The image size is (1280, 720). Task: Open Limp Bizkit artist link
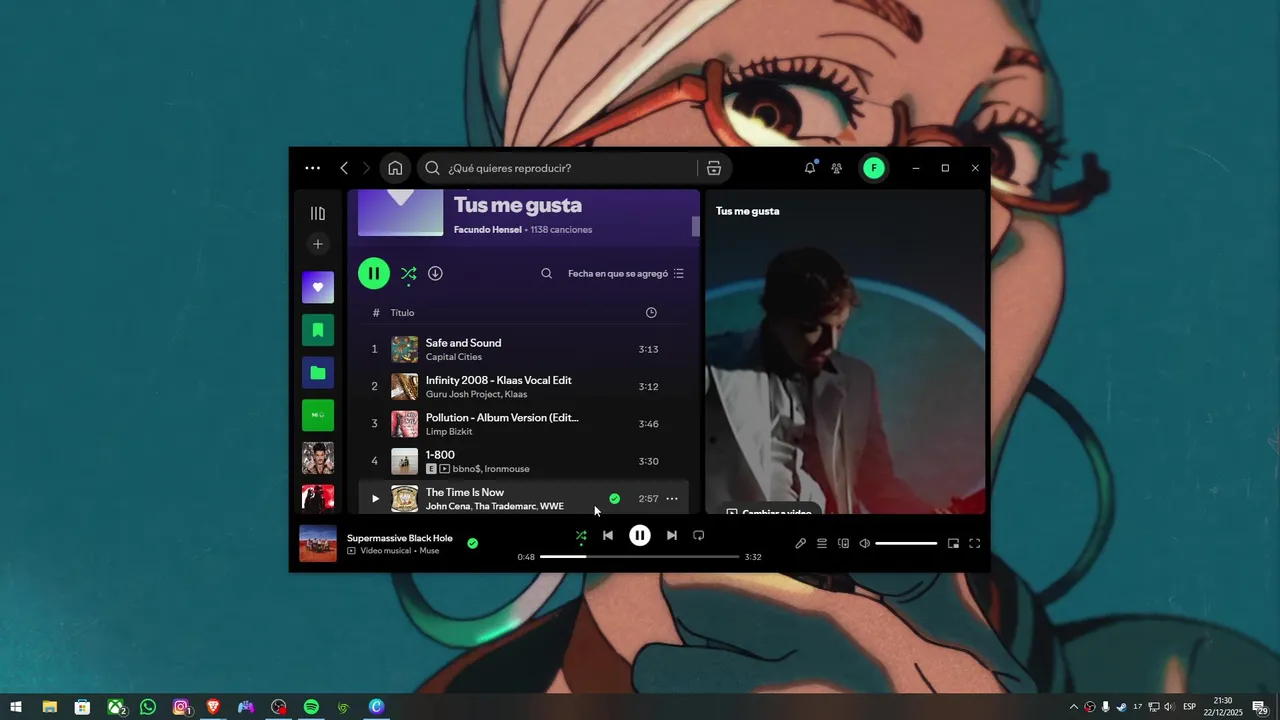(x=449, y=431)
